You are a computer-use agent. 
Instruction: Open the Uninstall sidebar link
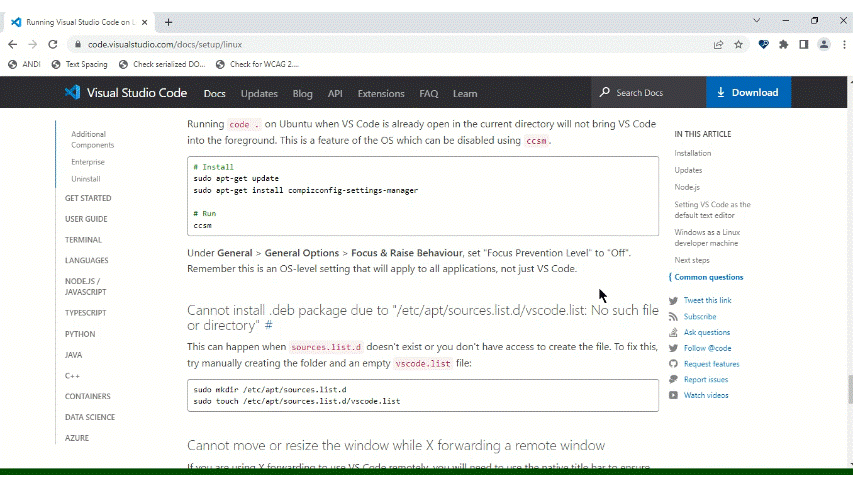pos(85,179)
